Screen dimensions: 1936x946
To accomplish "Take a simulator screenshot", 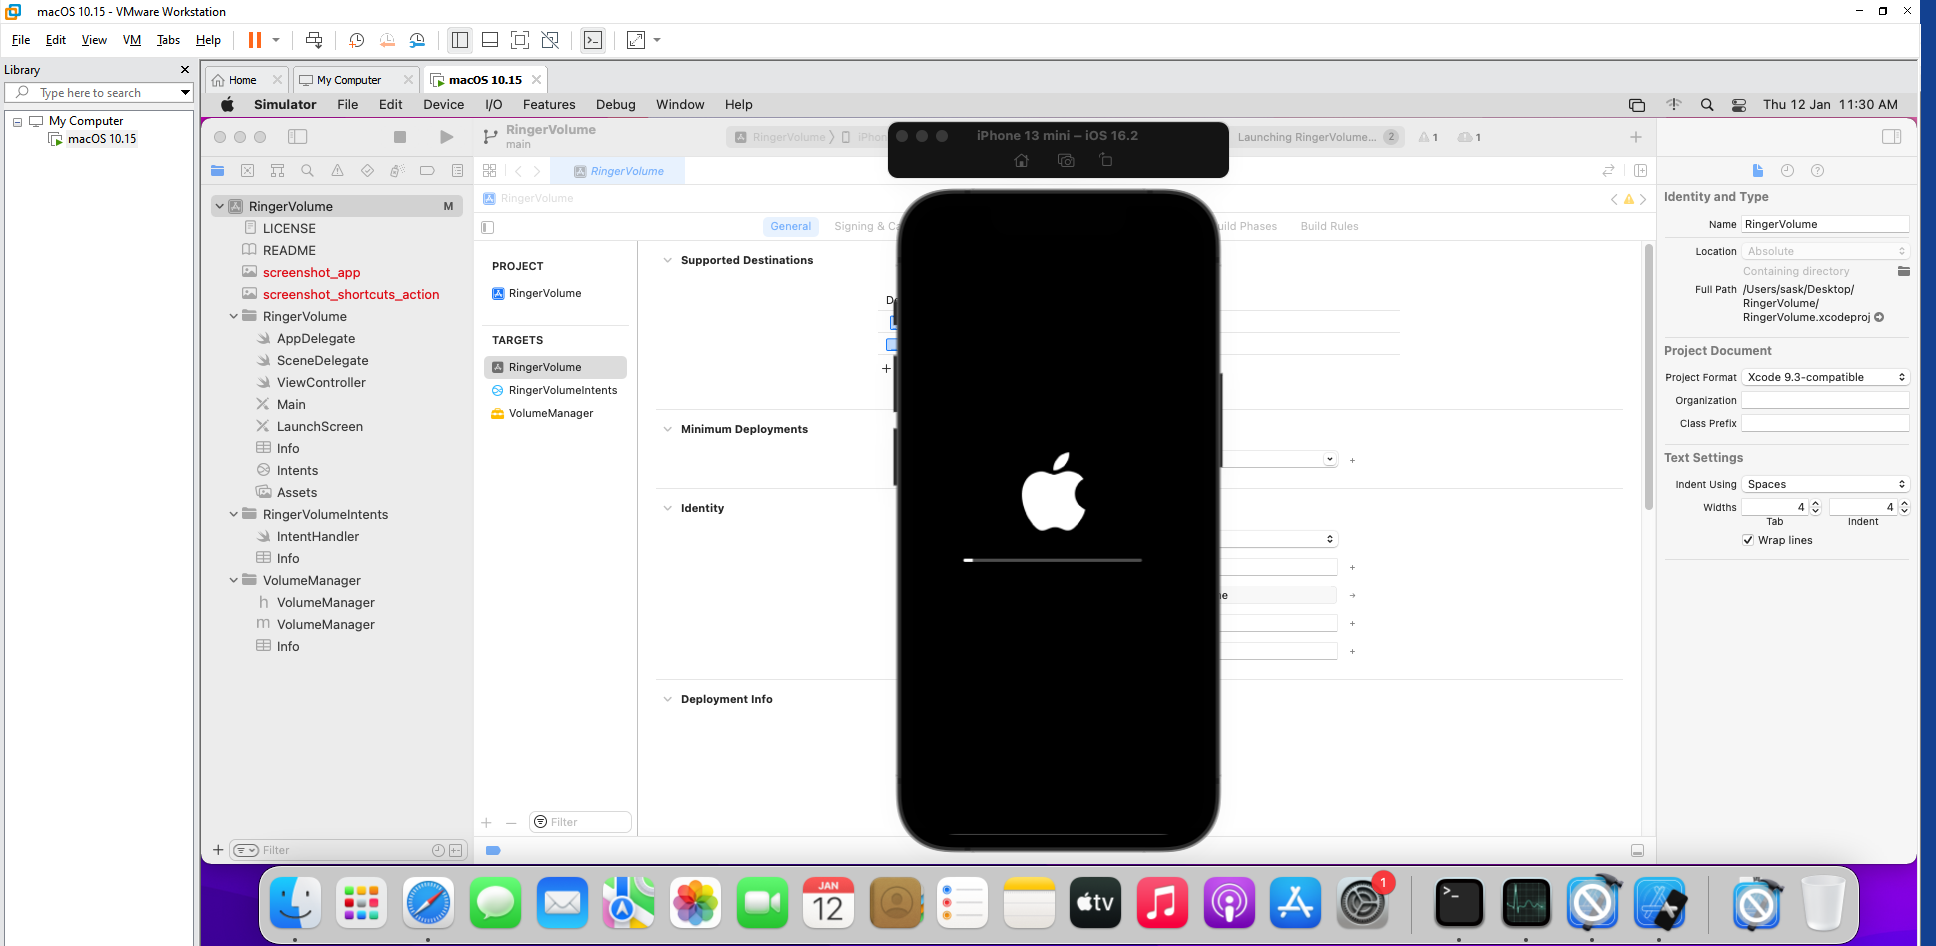I will pos(1066,160).
